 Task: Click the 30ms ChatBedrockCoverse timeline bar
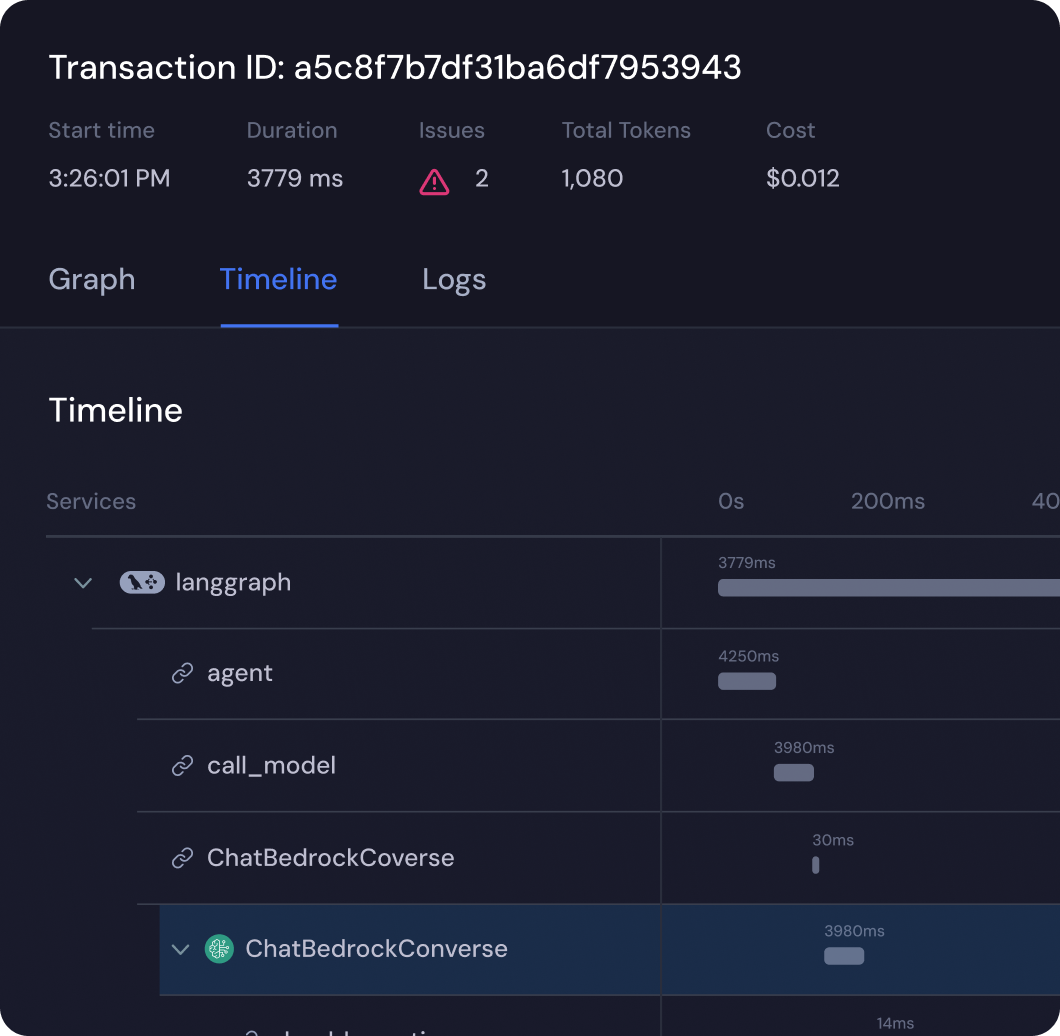pos(816,865)
